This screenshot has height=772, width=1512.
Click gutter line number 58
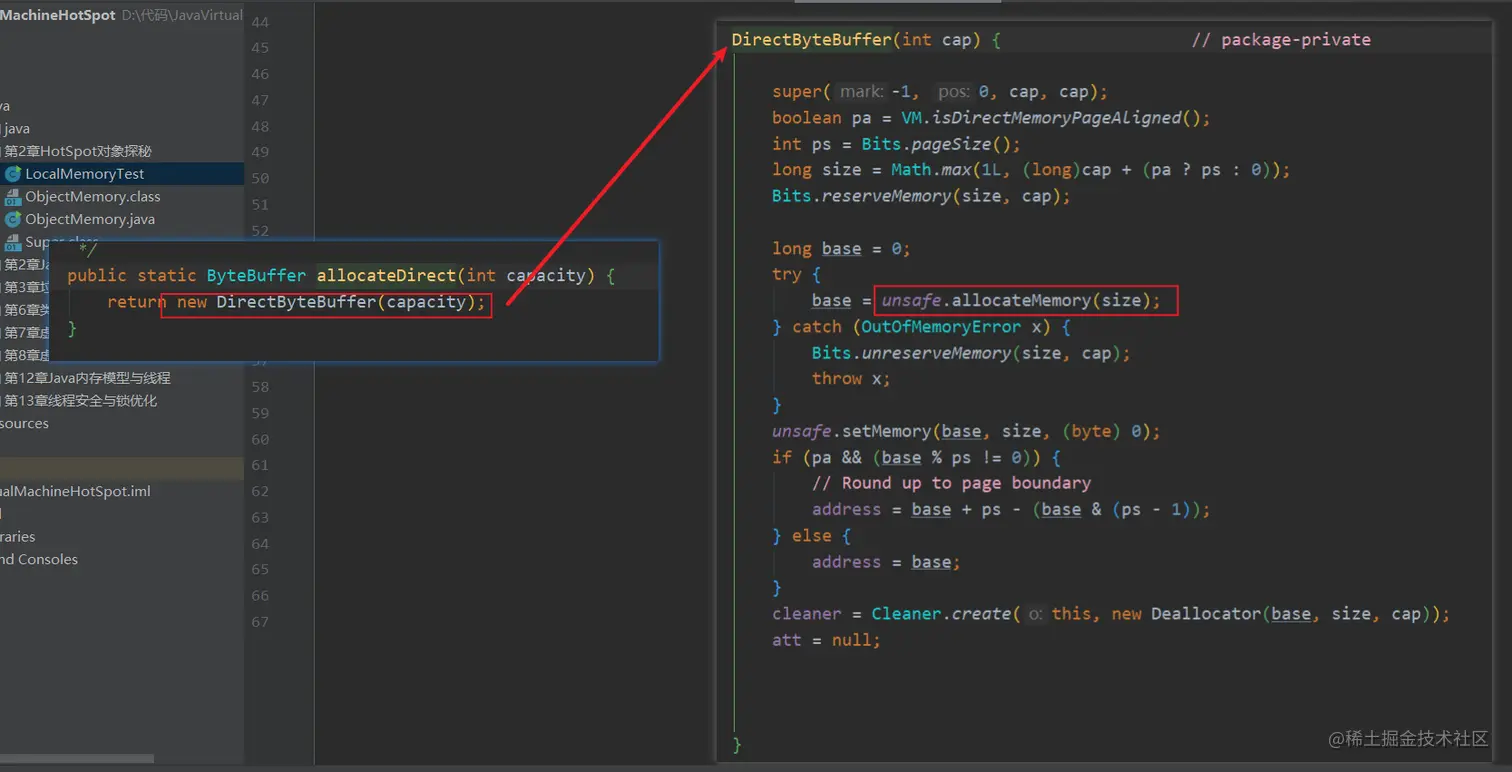point(260,387)
